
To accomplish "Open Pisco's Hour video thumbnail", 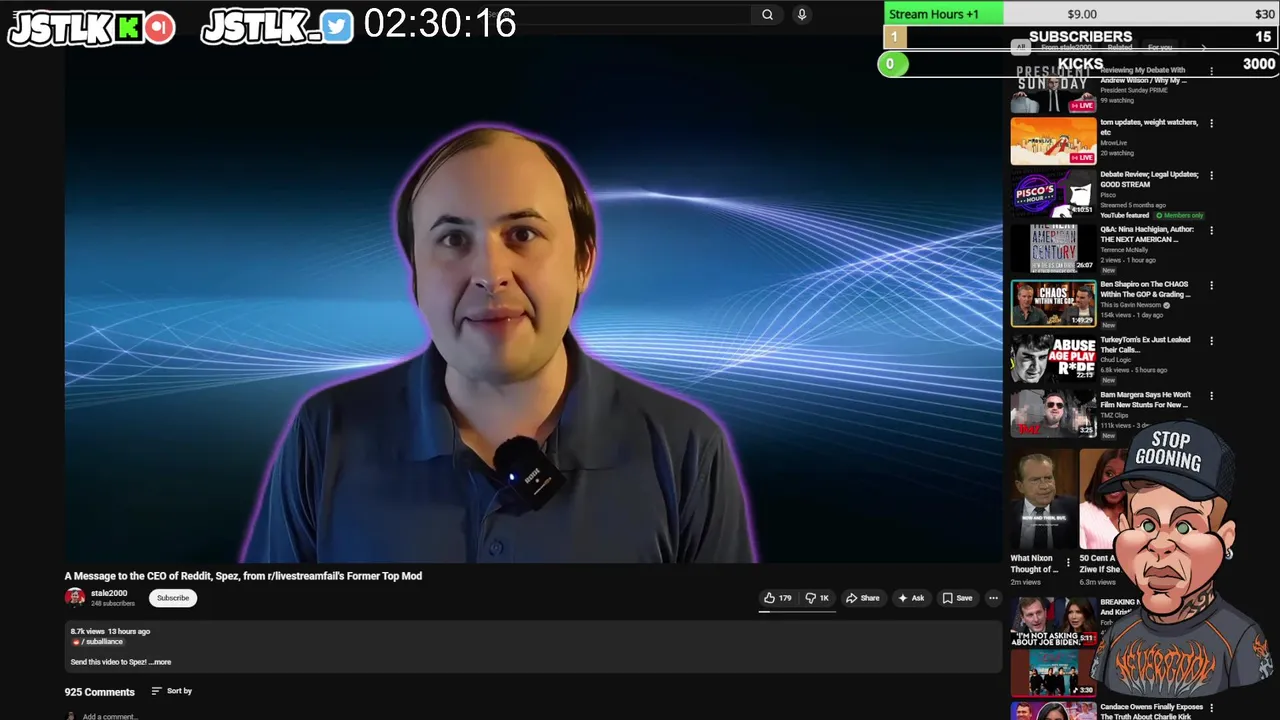I will tap(1053, 193).
